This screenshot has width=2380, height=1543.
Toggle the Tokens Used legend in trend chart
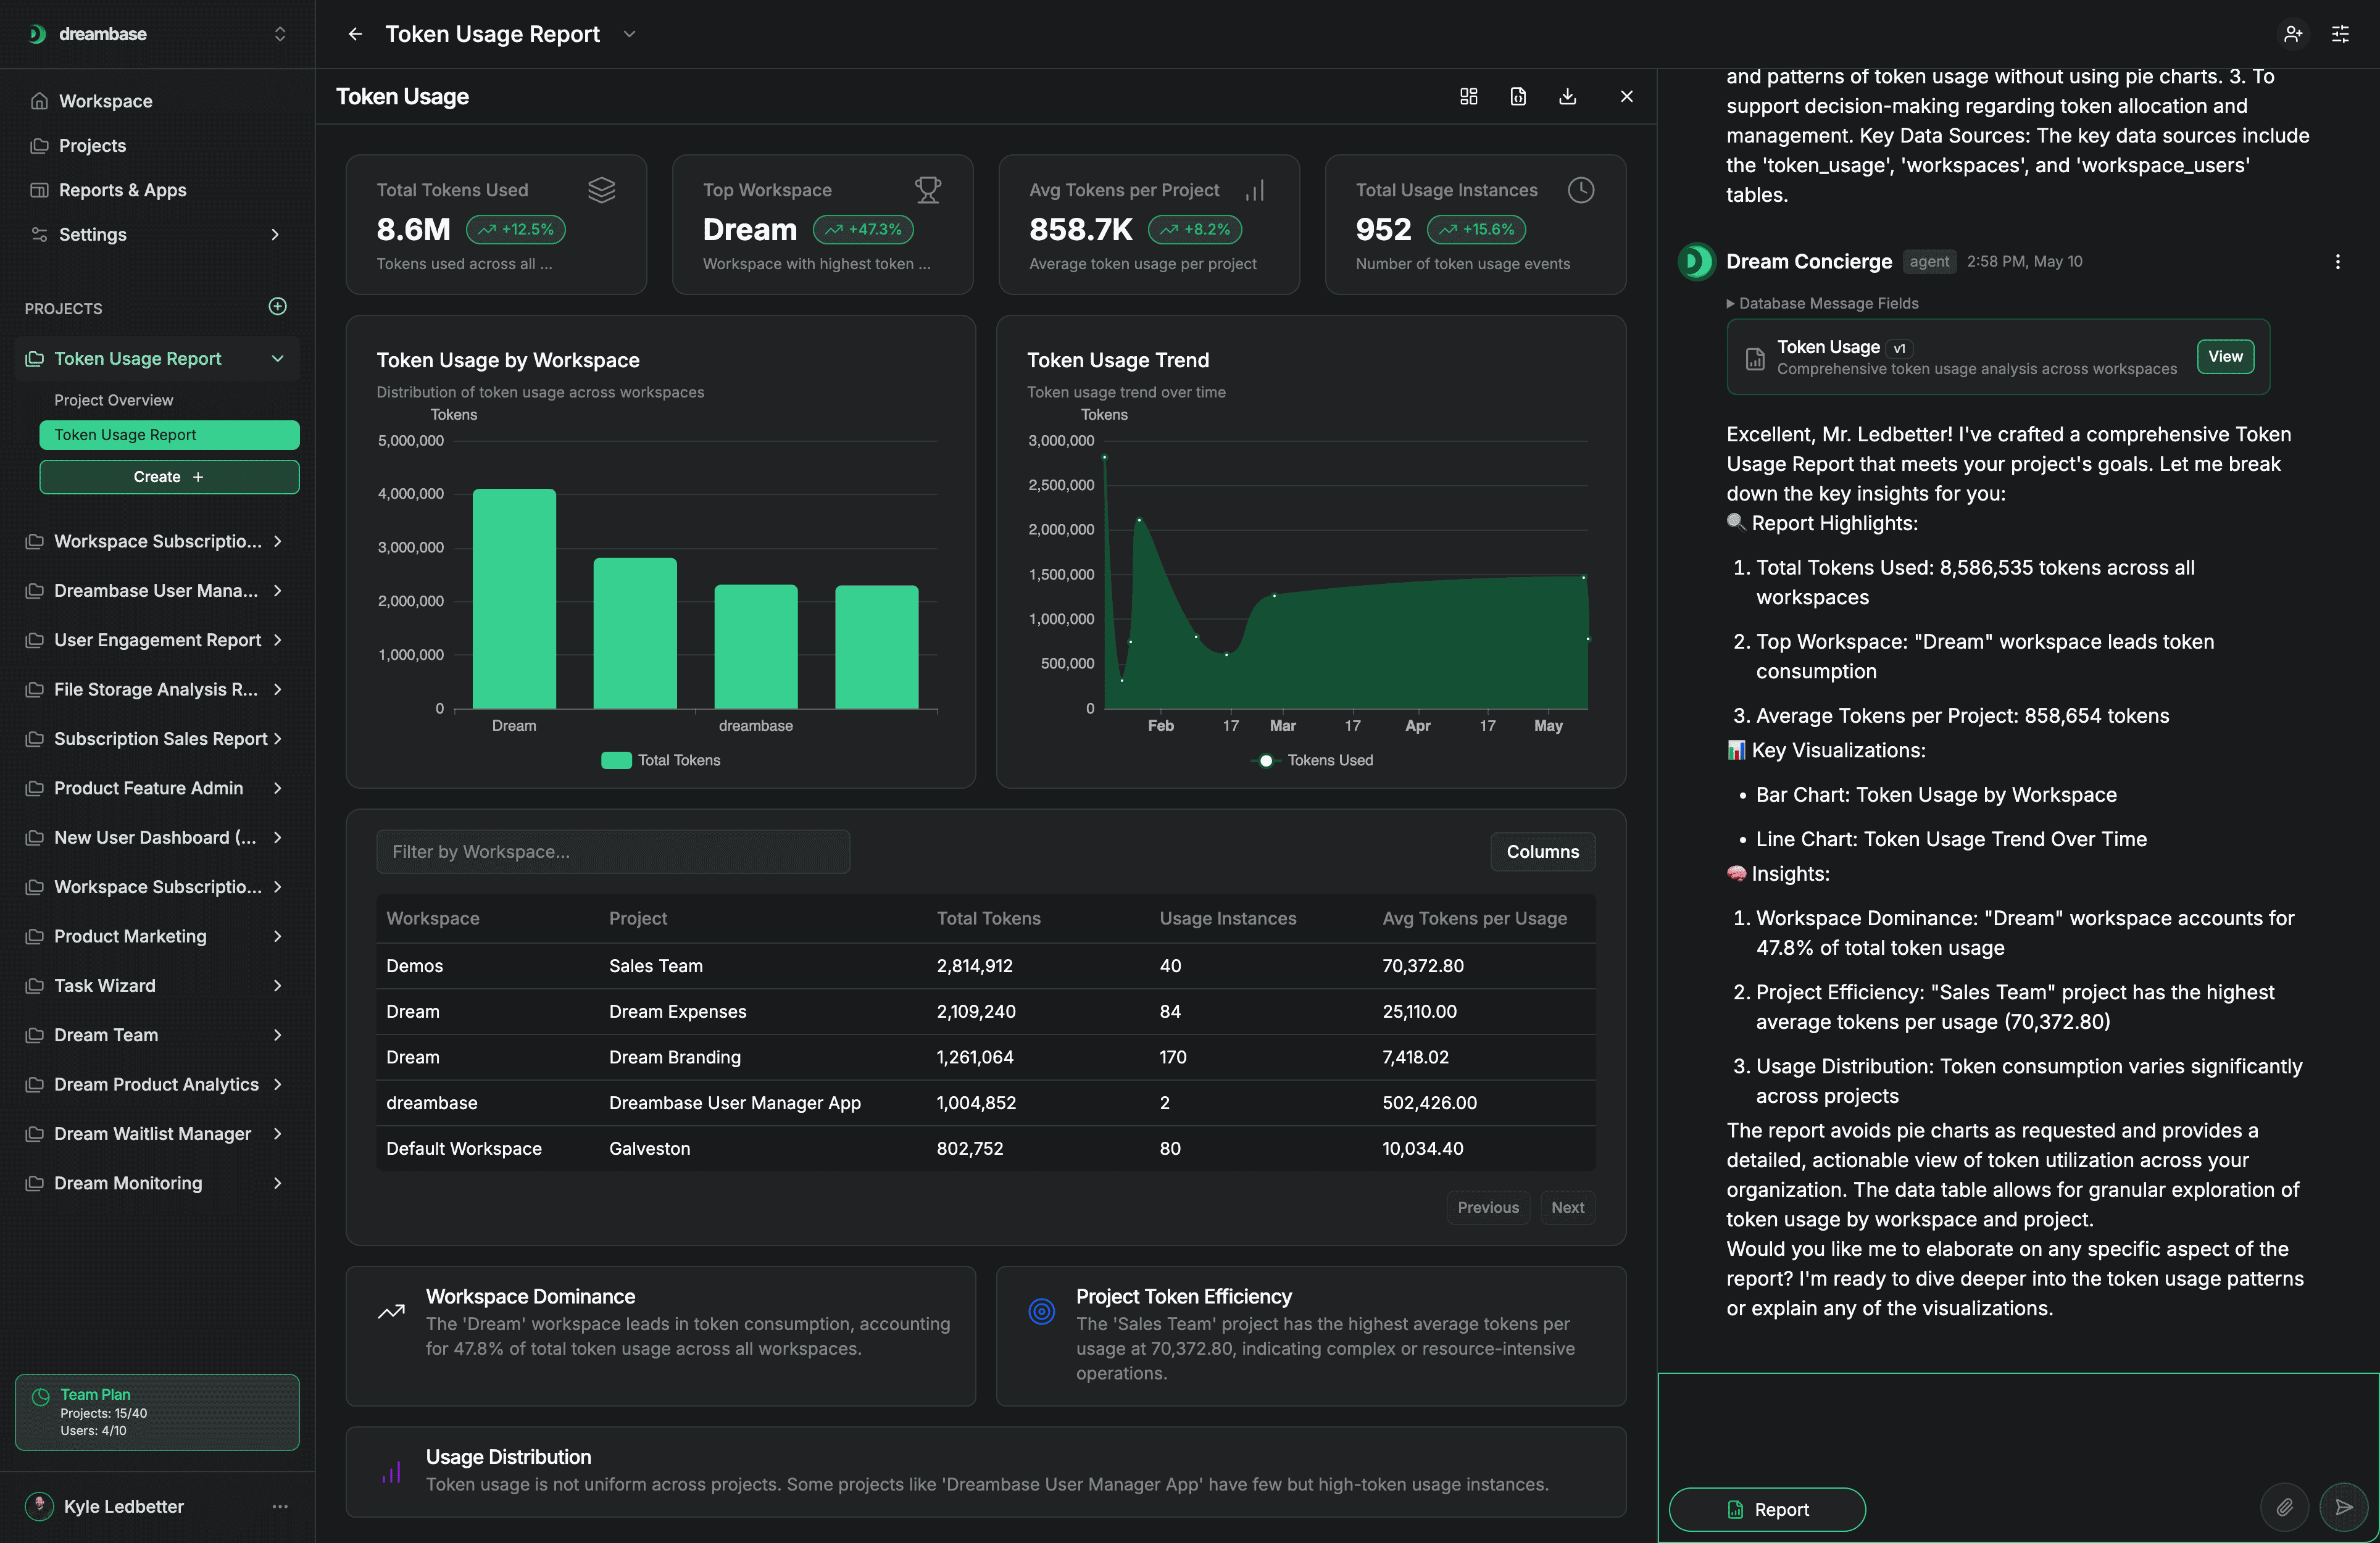(1312, 760)
